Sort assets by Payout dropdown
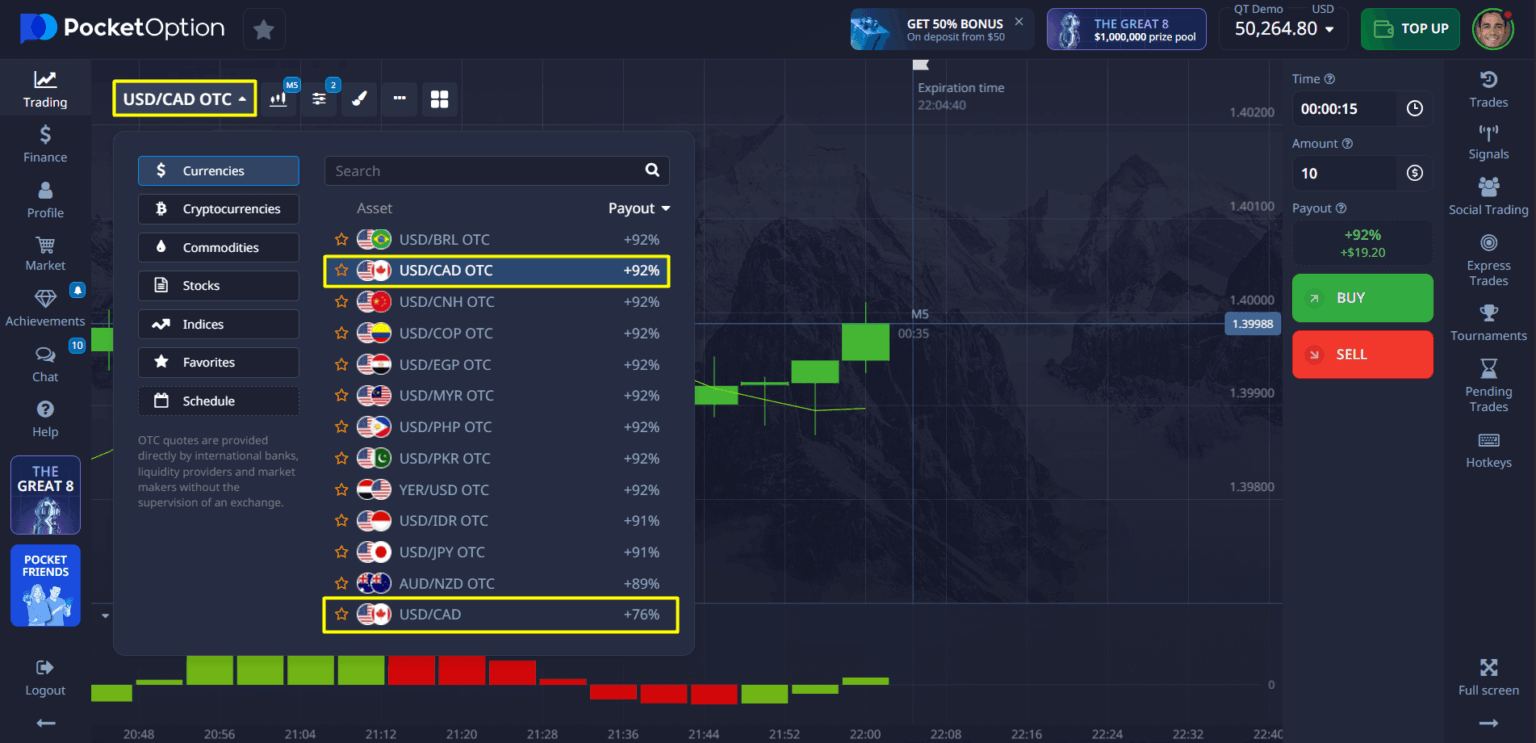Image resolution: width=1536 pixels, height=743 pixels. point(639,208)
